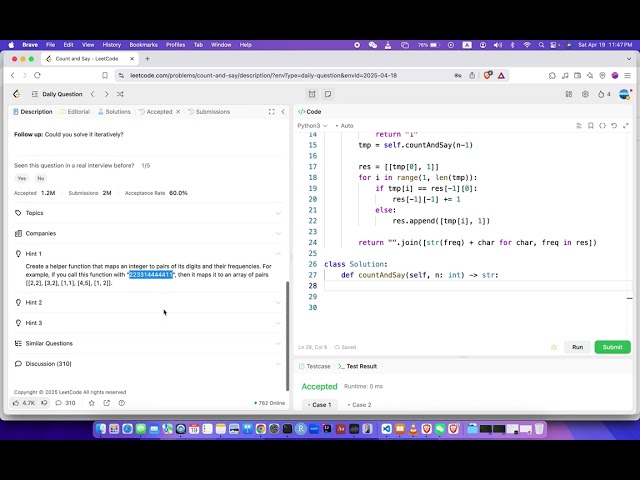The image size is (640, 480).
Task: Click the description panel scrollbar
Action: 287,336
